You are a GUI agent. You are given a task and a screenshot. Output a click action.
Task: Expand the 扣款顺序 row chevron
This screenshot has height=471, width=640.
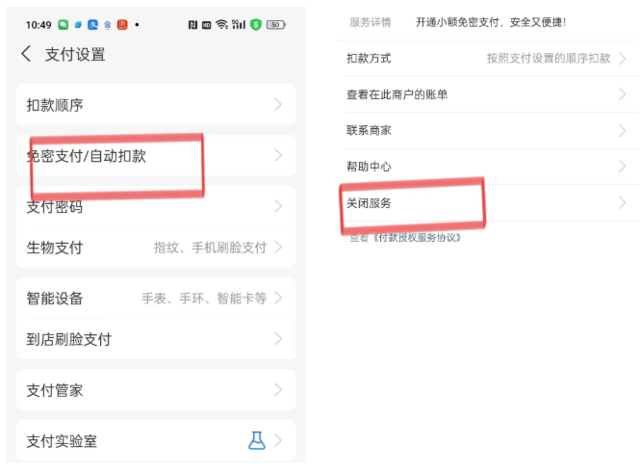pyautogui.click(x=278, y=105)
